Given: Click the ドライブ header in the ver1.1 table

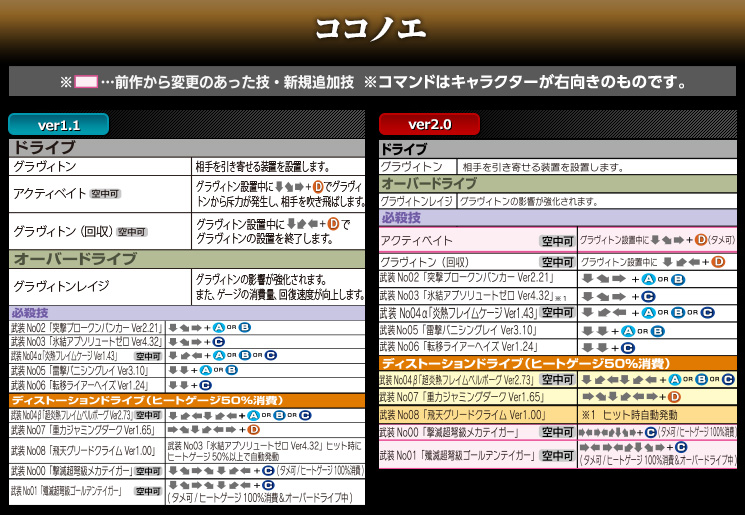Looking at the screenshot, I should click(187, 148).
